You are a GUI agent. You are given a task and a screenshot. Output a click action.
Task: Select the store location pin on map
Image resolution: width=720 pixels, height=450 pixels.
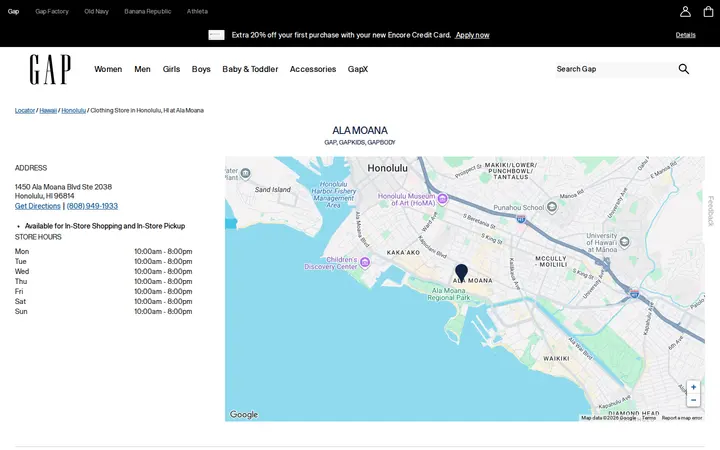click(x=461, y=273)
